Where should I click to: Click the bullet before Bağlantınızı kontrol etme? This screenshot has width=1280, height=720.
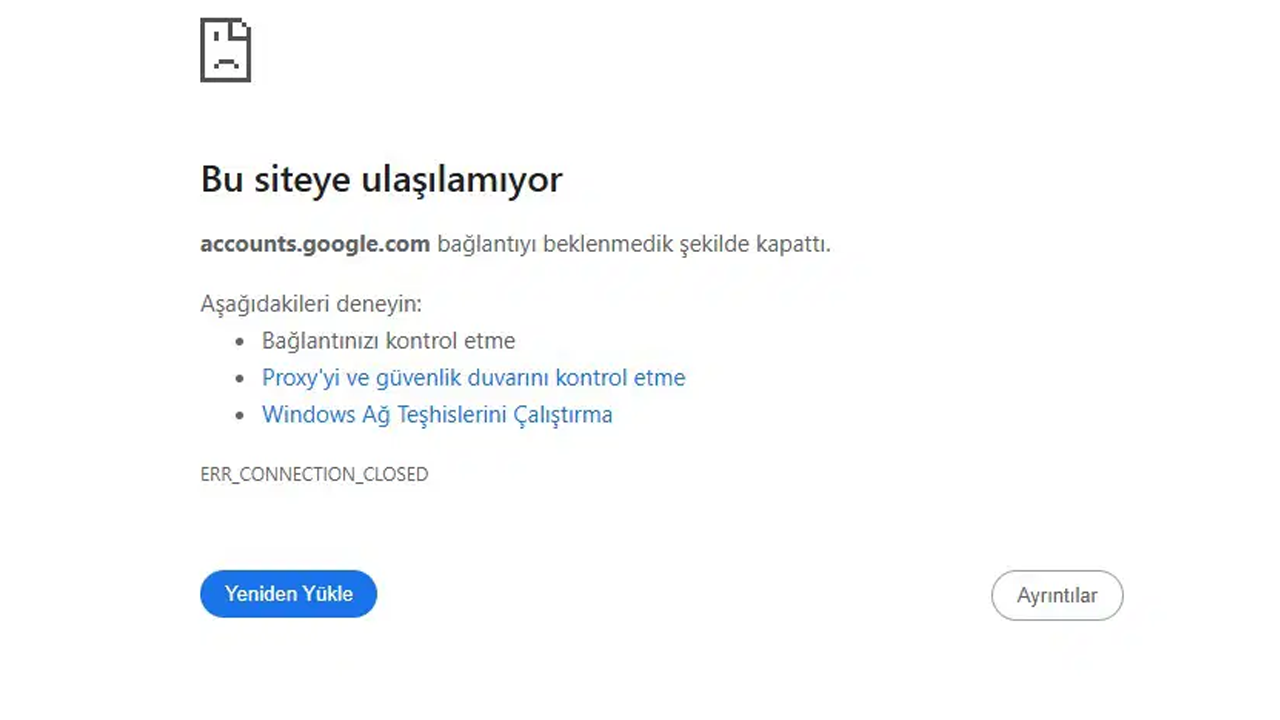click(x=240, y=342)
